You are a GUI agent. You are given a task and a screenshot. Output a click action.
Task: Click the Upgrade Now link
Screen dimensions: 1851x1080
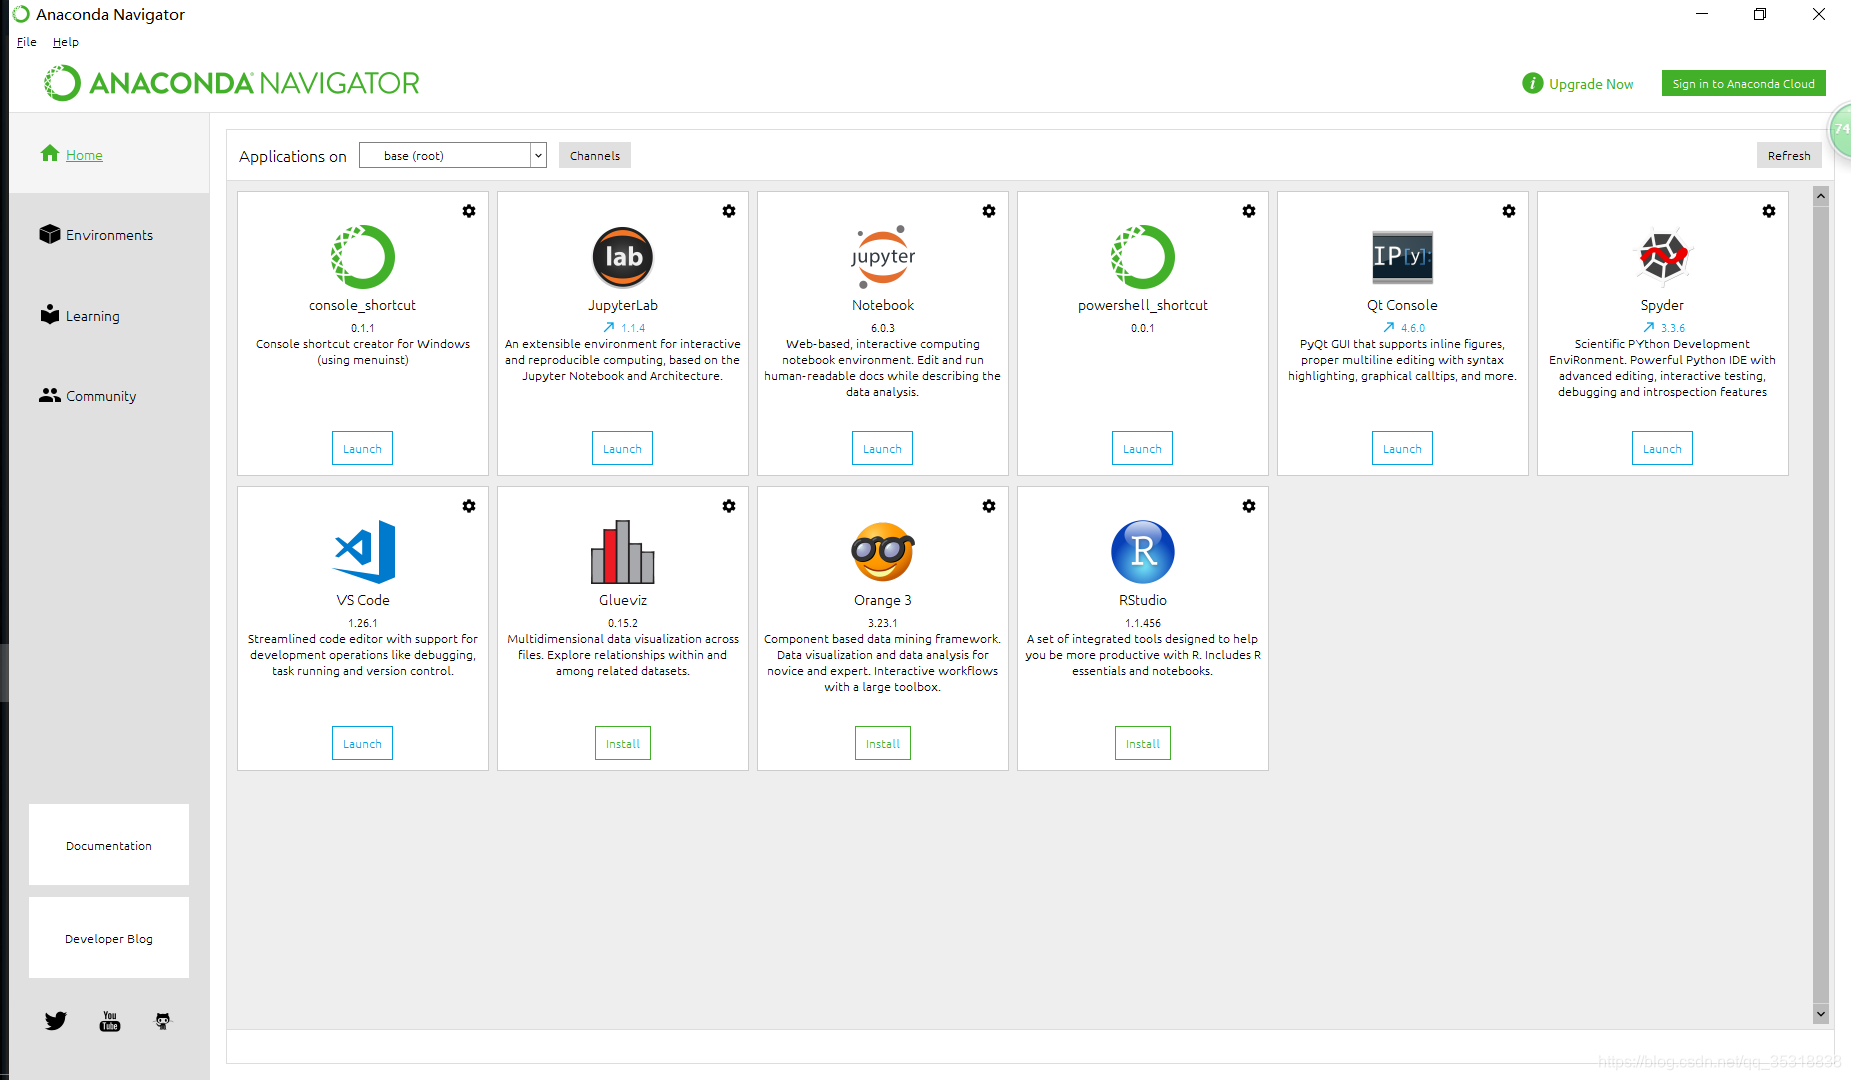tap(1591, 84)
